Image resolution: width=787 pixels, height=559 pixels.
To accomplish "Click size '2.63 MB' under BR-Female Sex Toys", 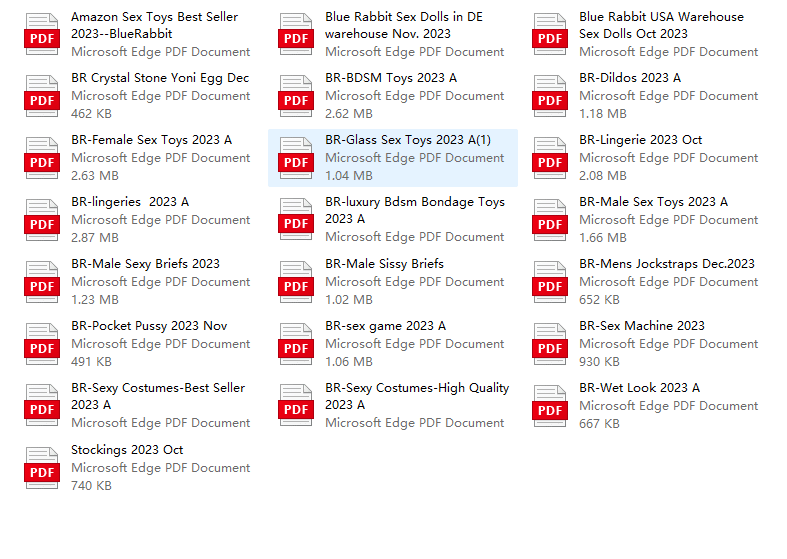I will coord(95,176).
